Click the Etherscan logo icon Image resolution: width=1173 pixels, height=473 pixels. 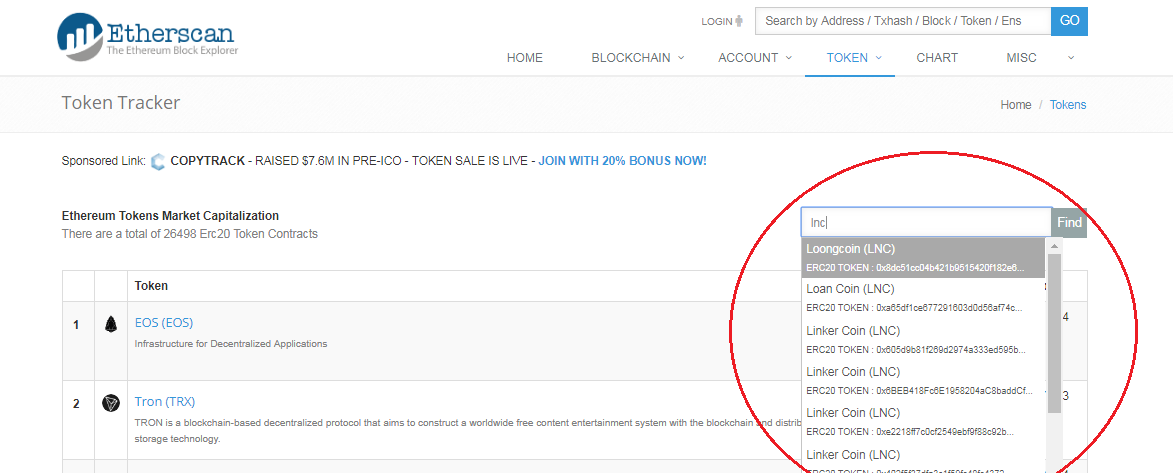coord(80,33)
